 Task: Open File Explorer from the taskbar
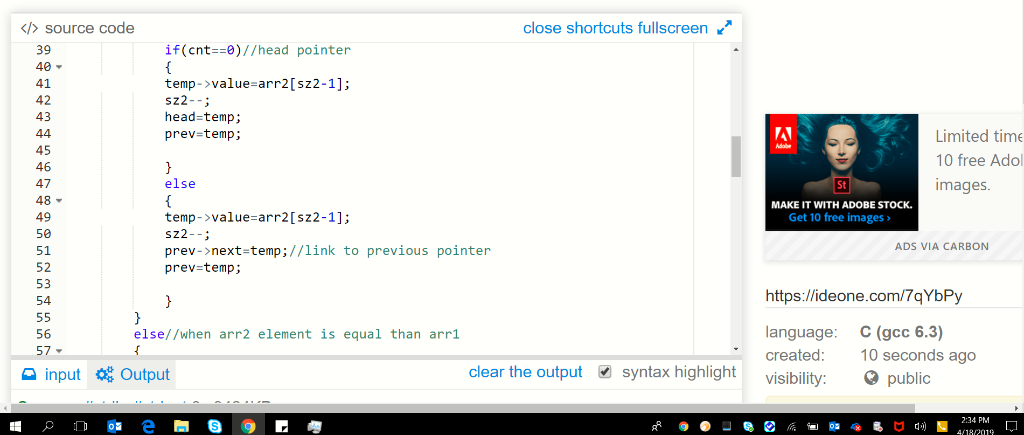click(181, 427)
